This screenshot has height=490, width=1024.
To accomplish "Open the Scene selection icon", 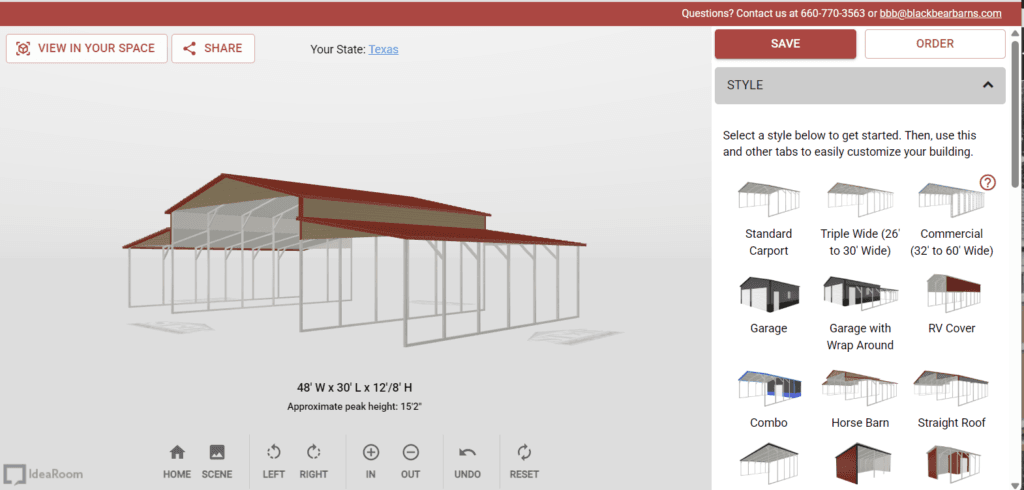I will pyautogui.click(x=216, y=453).
